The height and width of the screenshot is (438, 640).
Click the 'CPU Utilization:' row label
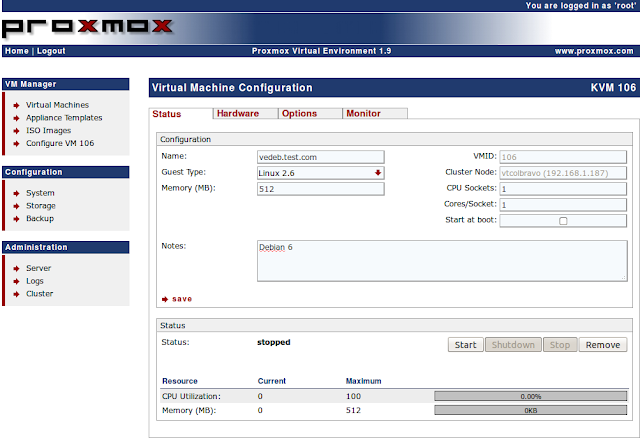click(x=191, y=396)
